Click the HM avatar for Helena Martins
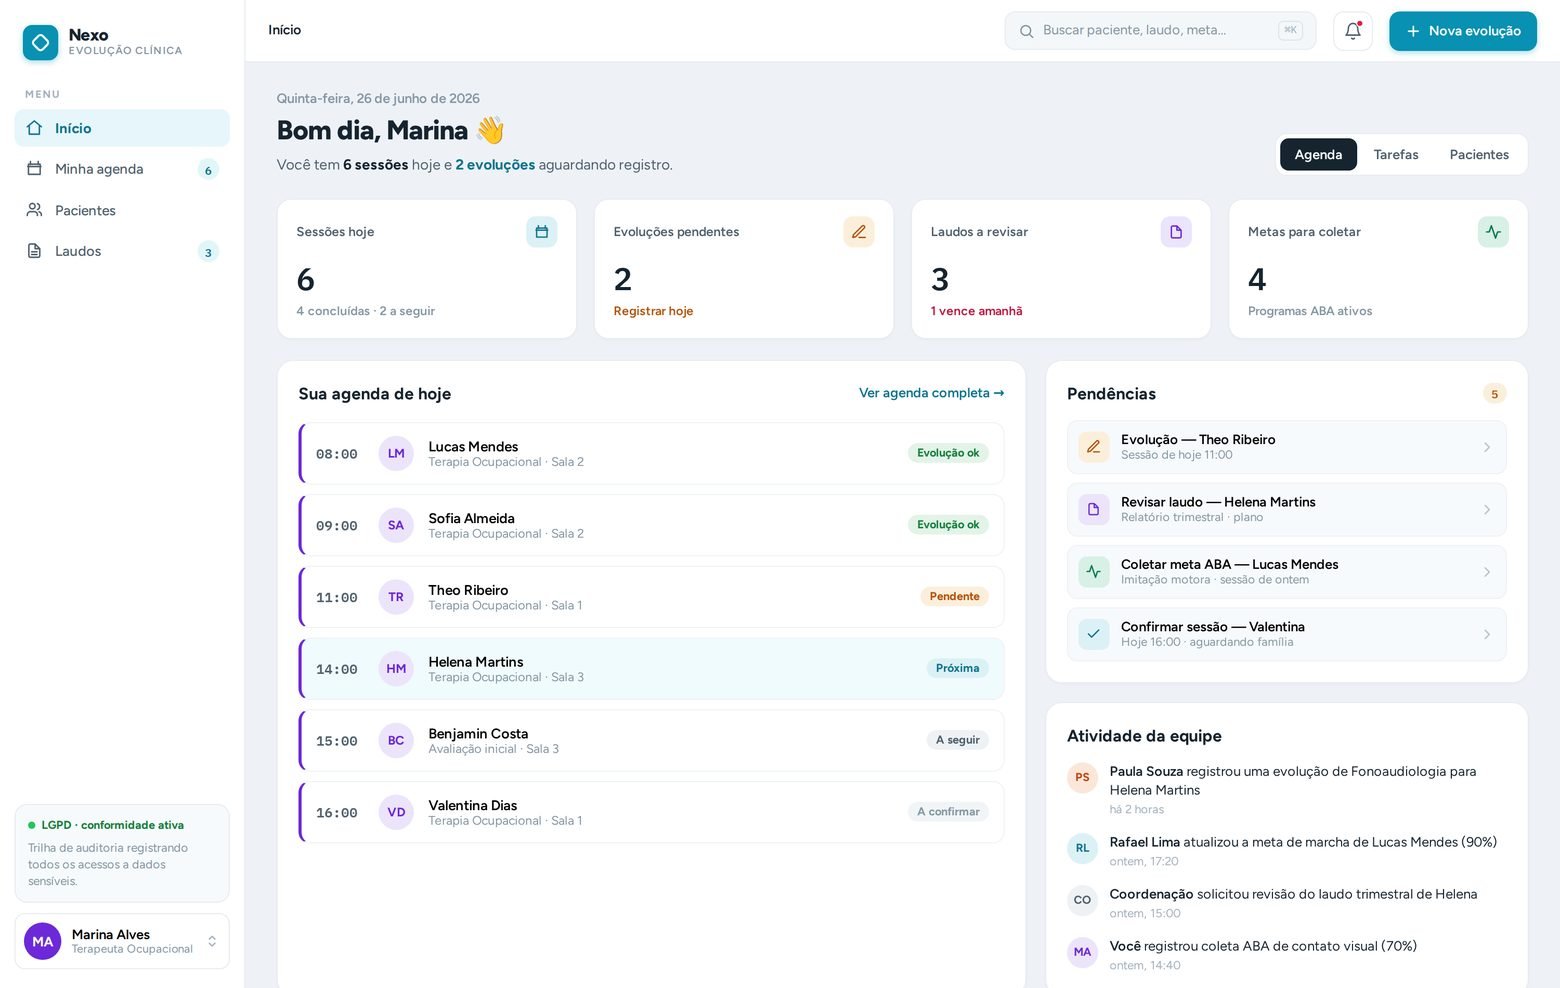 tap(396, 669)
